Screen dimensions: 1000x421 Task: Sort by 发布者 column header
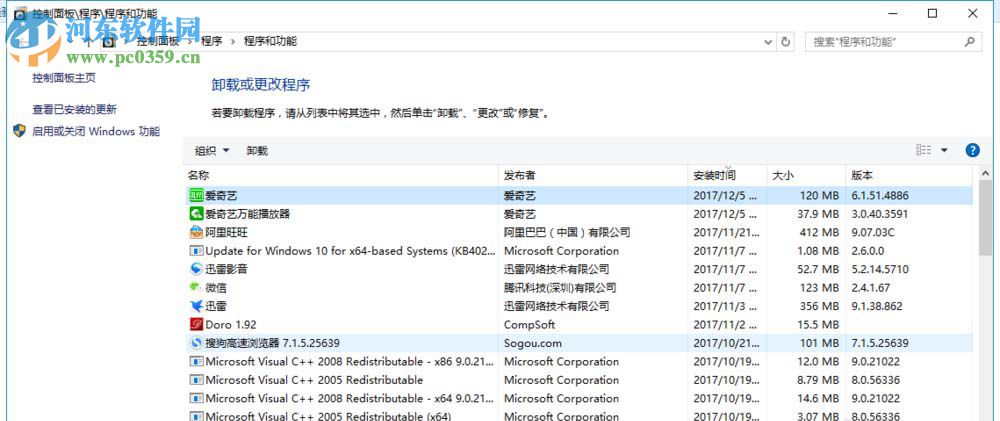click(593, 175)
